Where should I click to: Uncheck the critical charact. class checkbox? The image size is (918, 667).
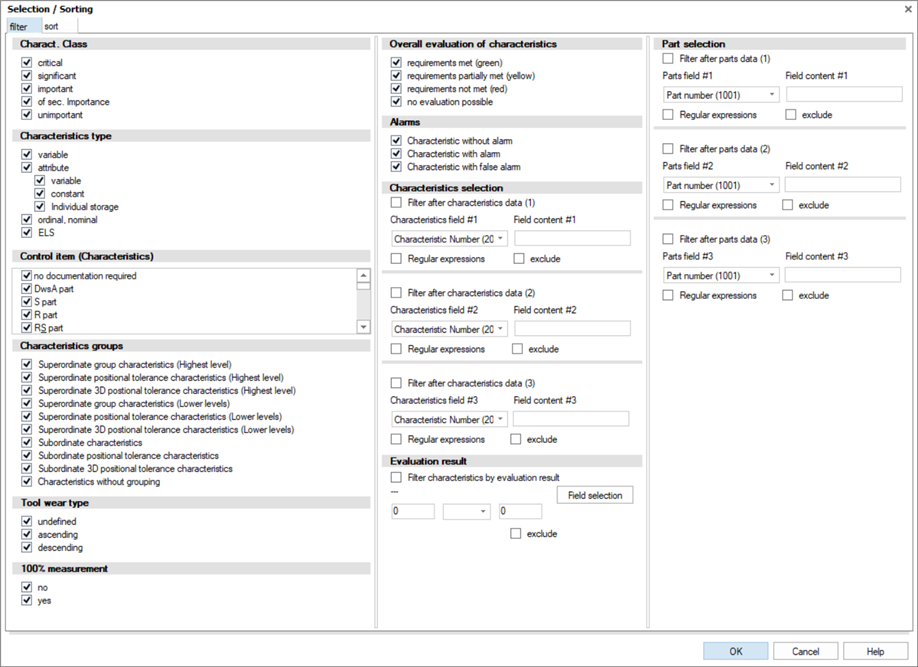(26, 62)
